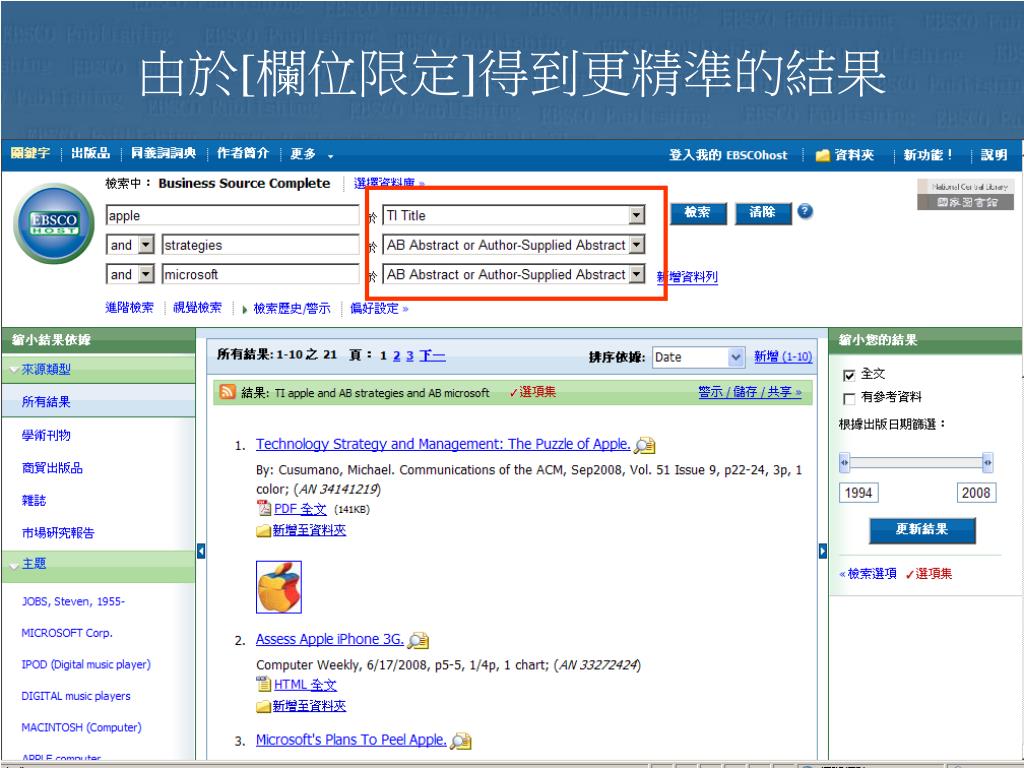Click the RSS feed icon beside results
The width and height of the screenshot is (1024, 768).
point(227,392)
